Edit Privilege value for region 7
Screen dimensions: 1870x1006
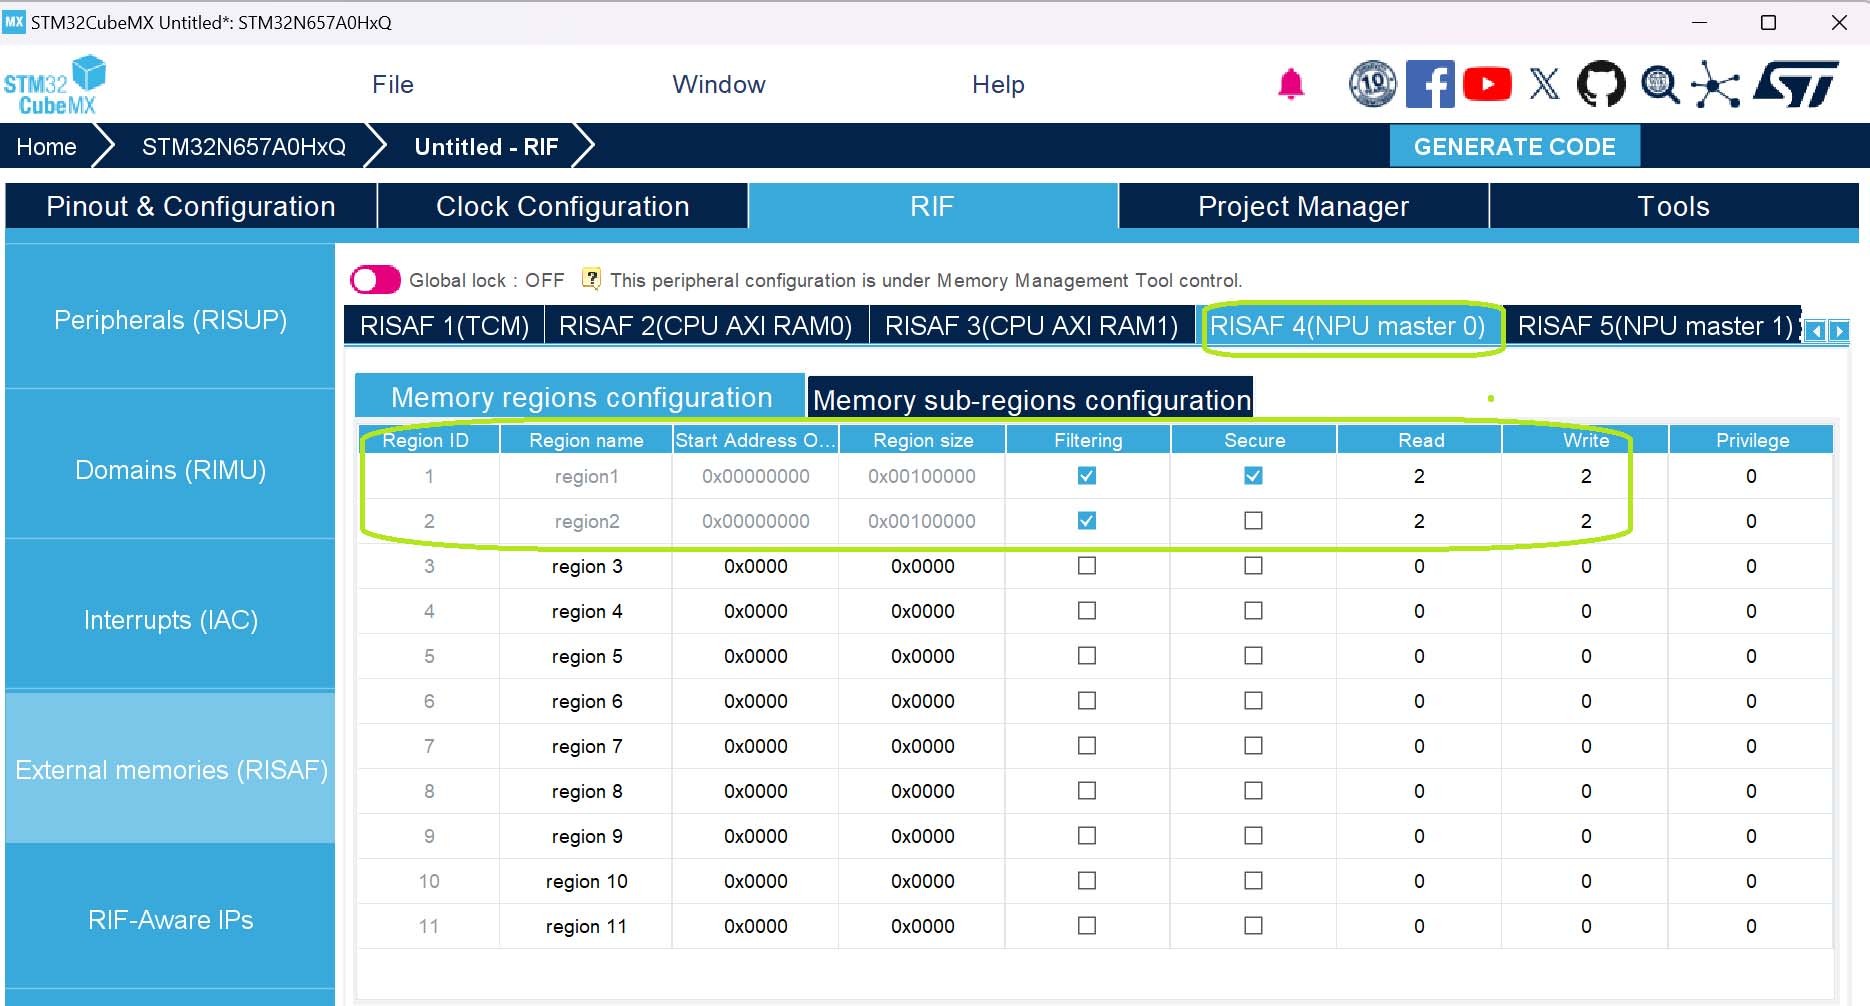click(1751, 746)
